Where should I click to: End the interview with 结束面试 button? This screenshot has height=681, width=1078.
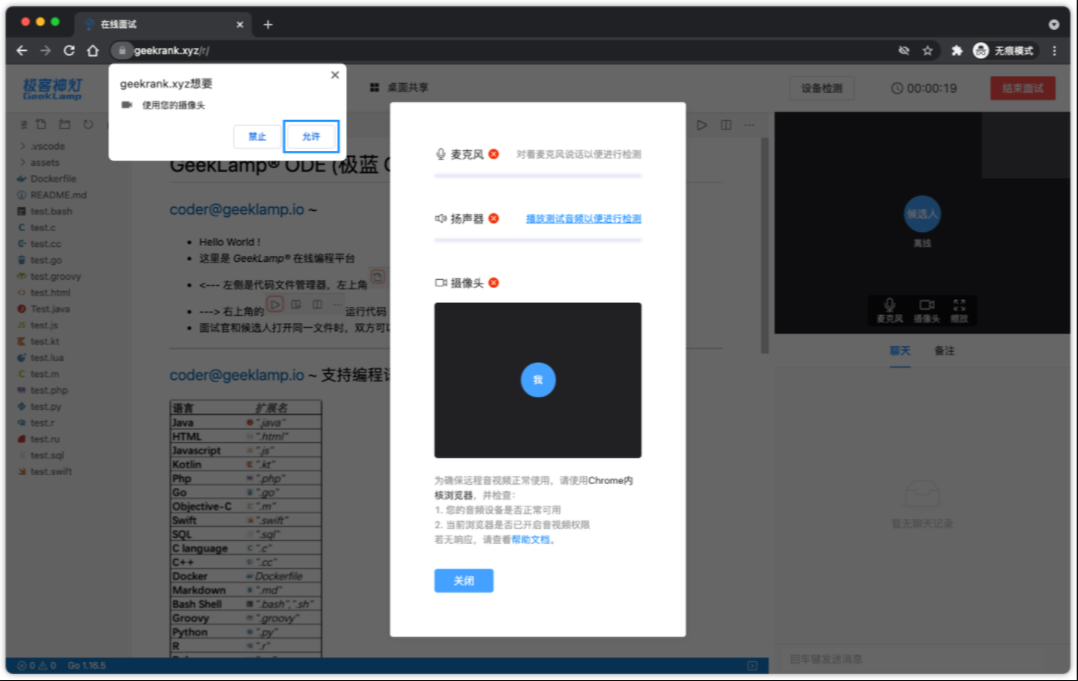point(1022,88)
